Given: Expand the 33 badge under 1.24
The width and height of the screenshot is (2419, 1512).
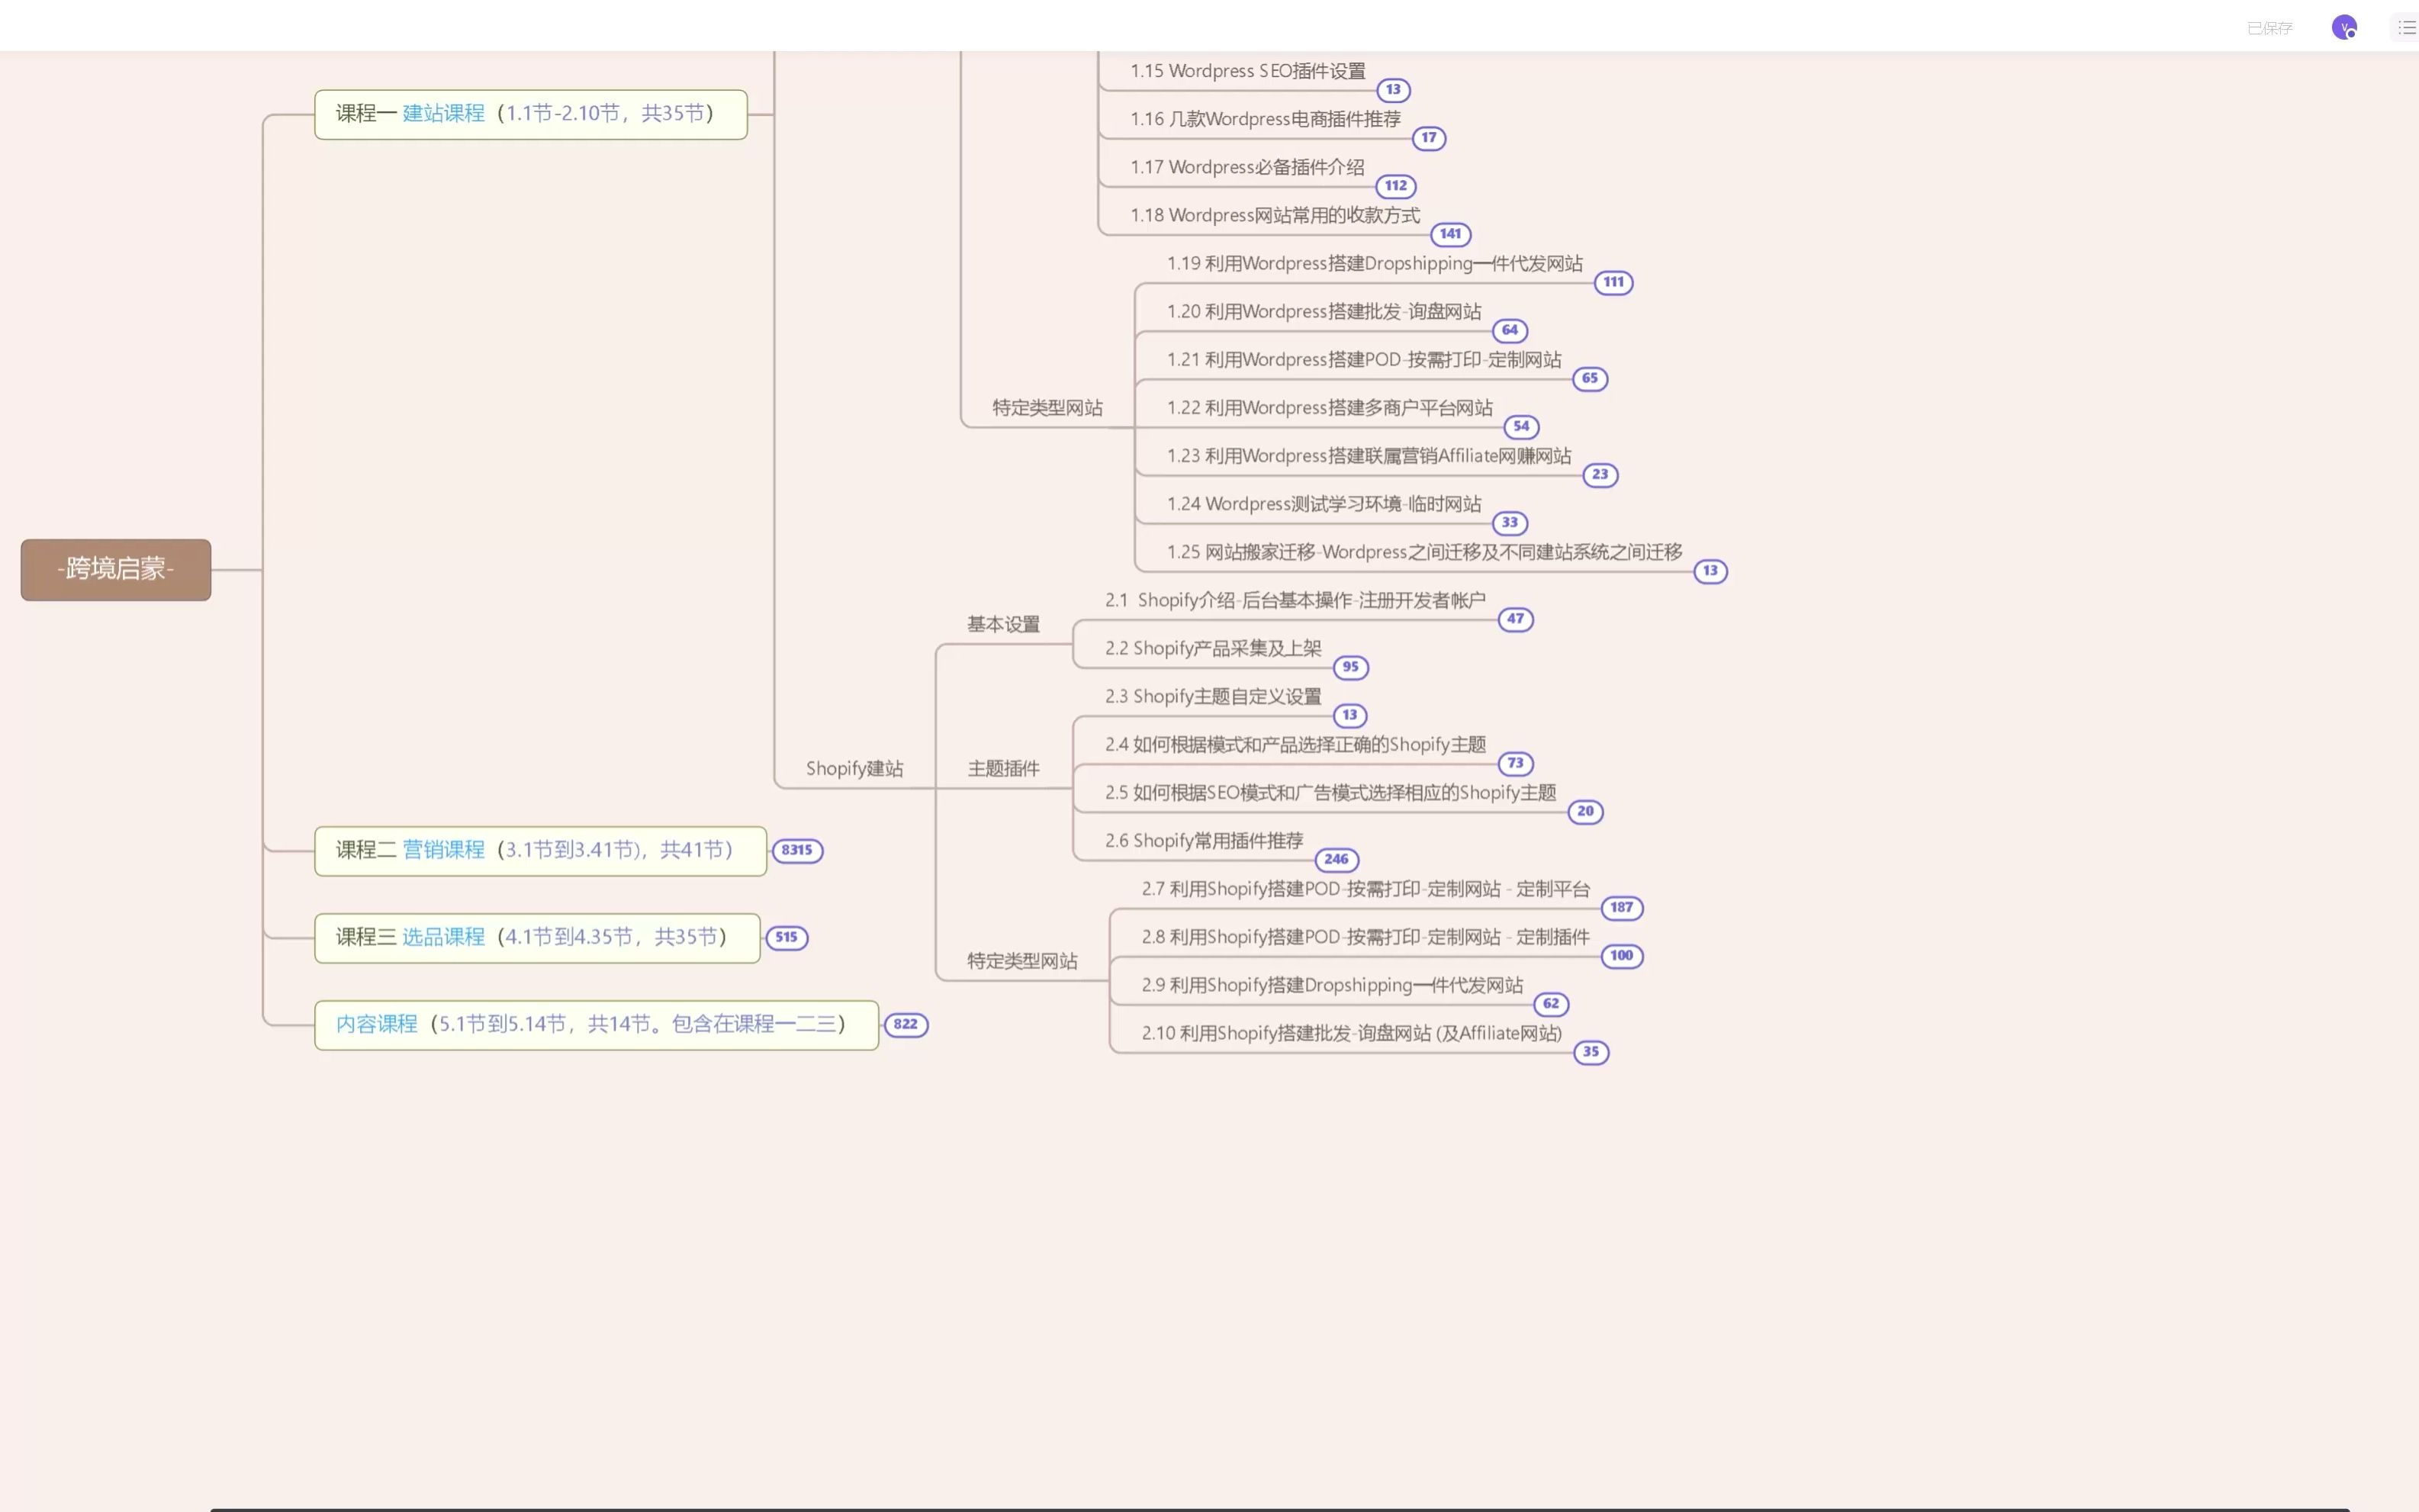Looking at the screenshot, I should coord(1510,522).
